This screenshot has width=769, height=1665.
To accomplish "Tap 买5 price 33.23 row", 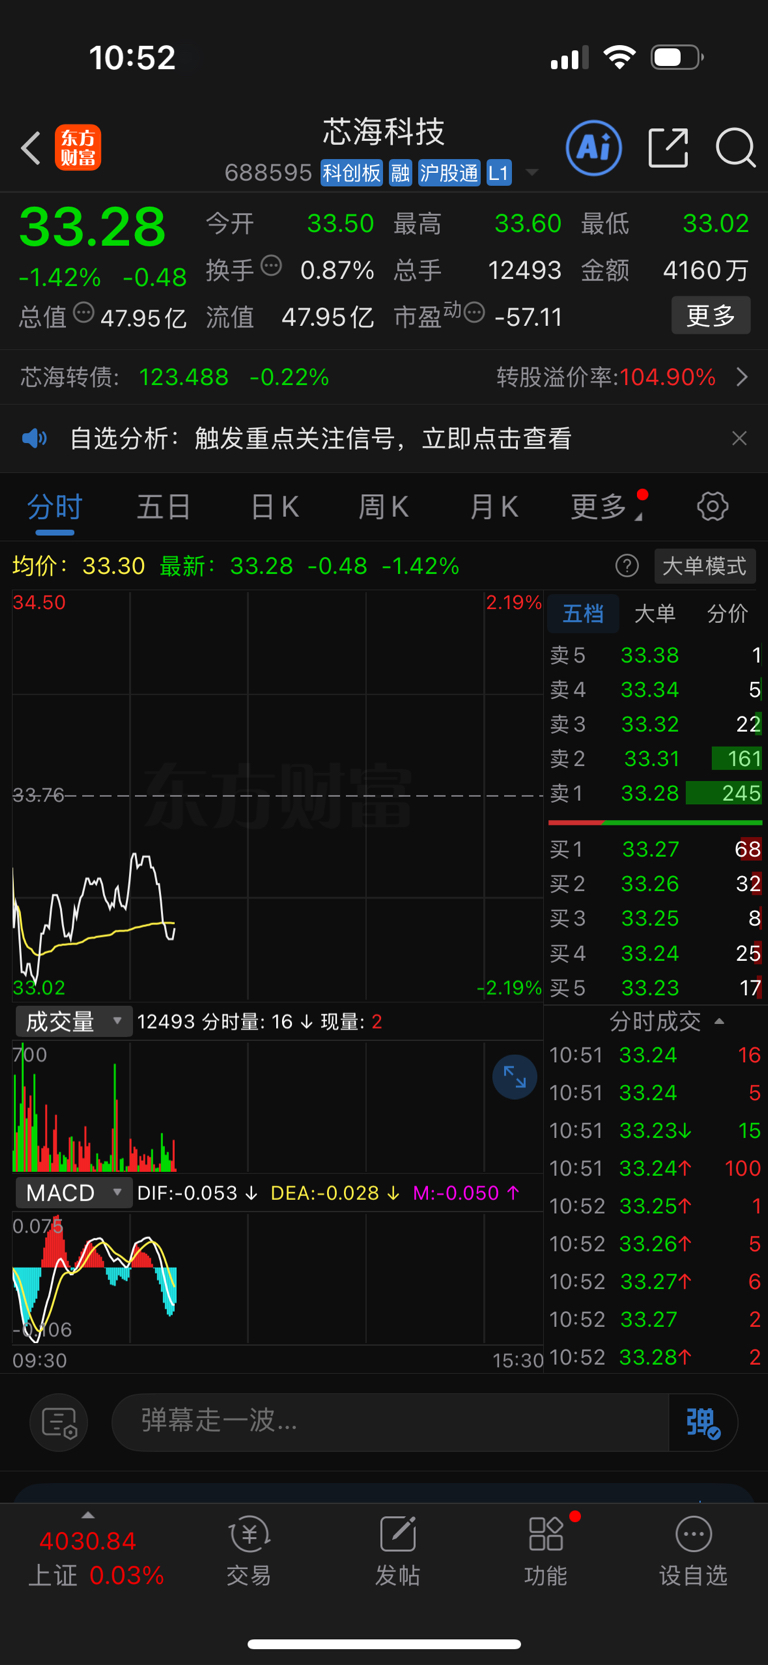I will (x=655, y=988).
